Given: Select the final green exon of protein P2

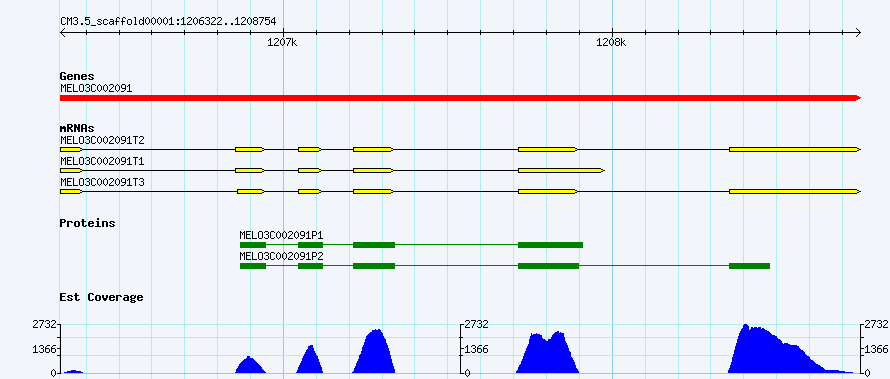Looking at the screenshot, I should tap(749, 266).
